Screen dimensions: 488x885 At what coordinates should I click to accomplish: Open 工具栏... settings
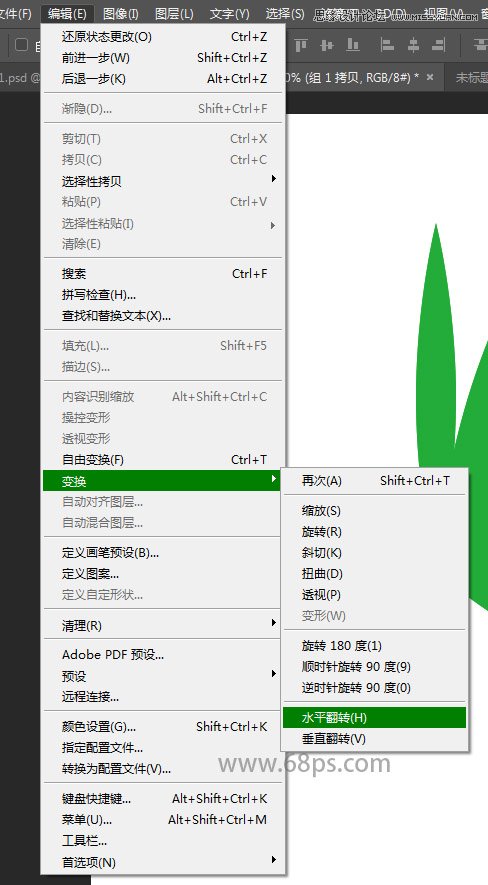pyautogui.click(x=164, y=841)
